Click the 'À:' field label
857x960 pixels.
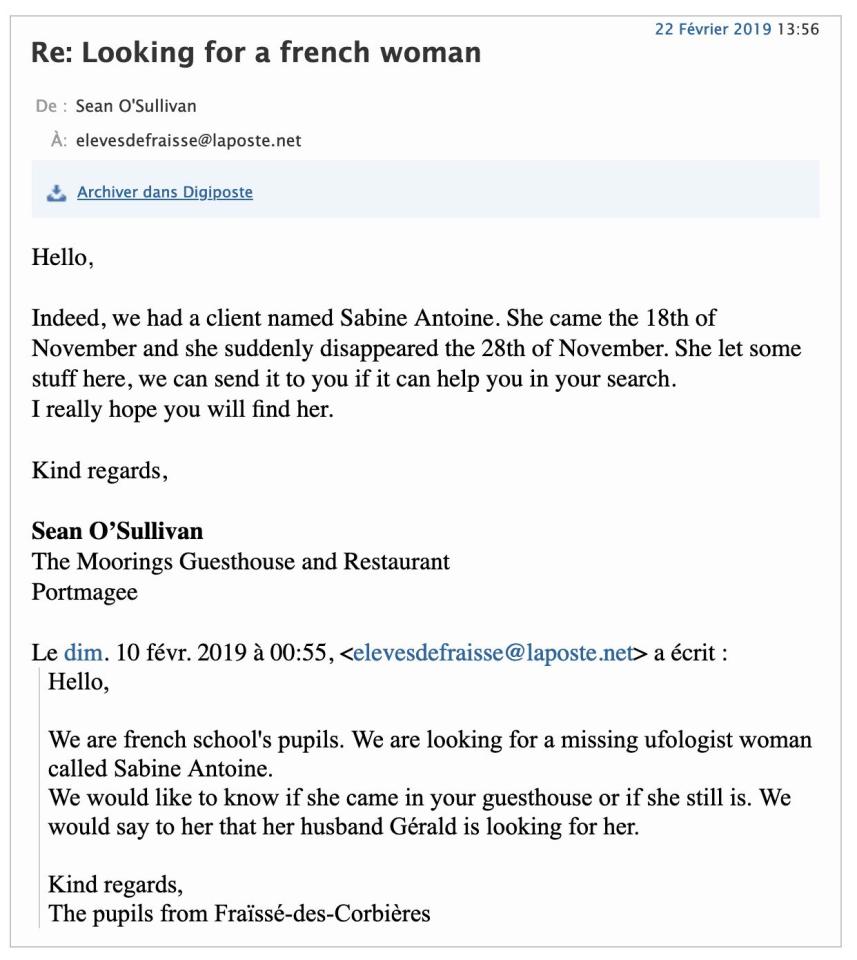point(59,140)
